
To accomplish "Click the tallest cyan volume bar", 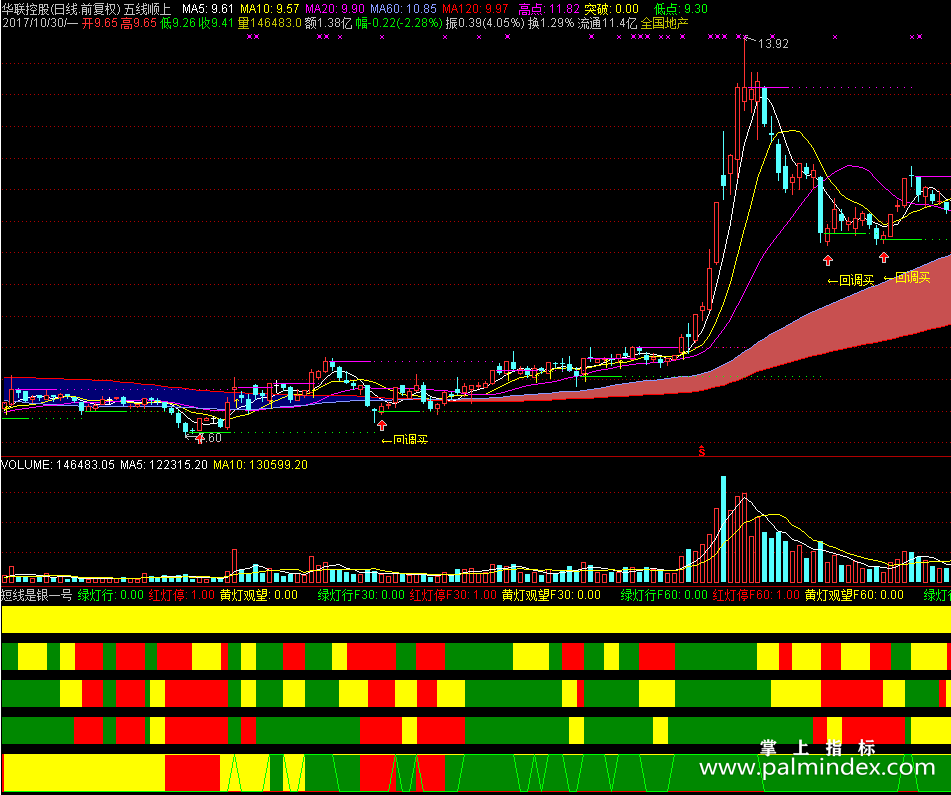I will tap(723, 529).
